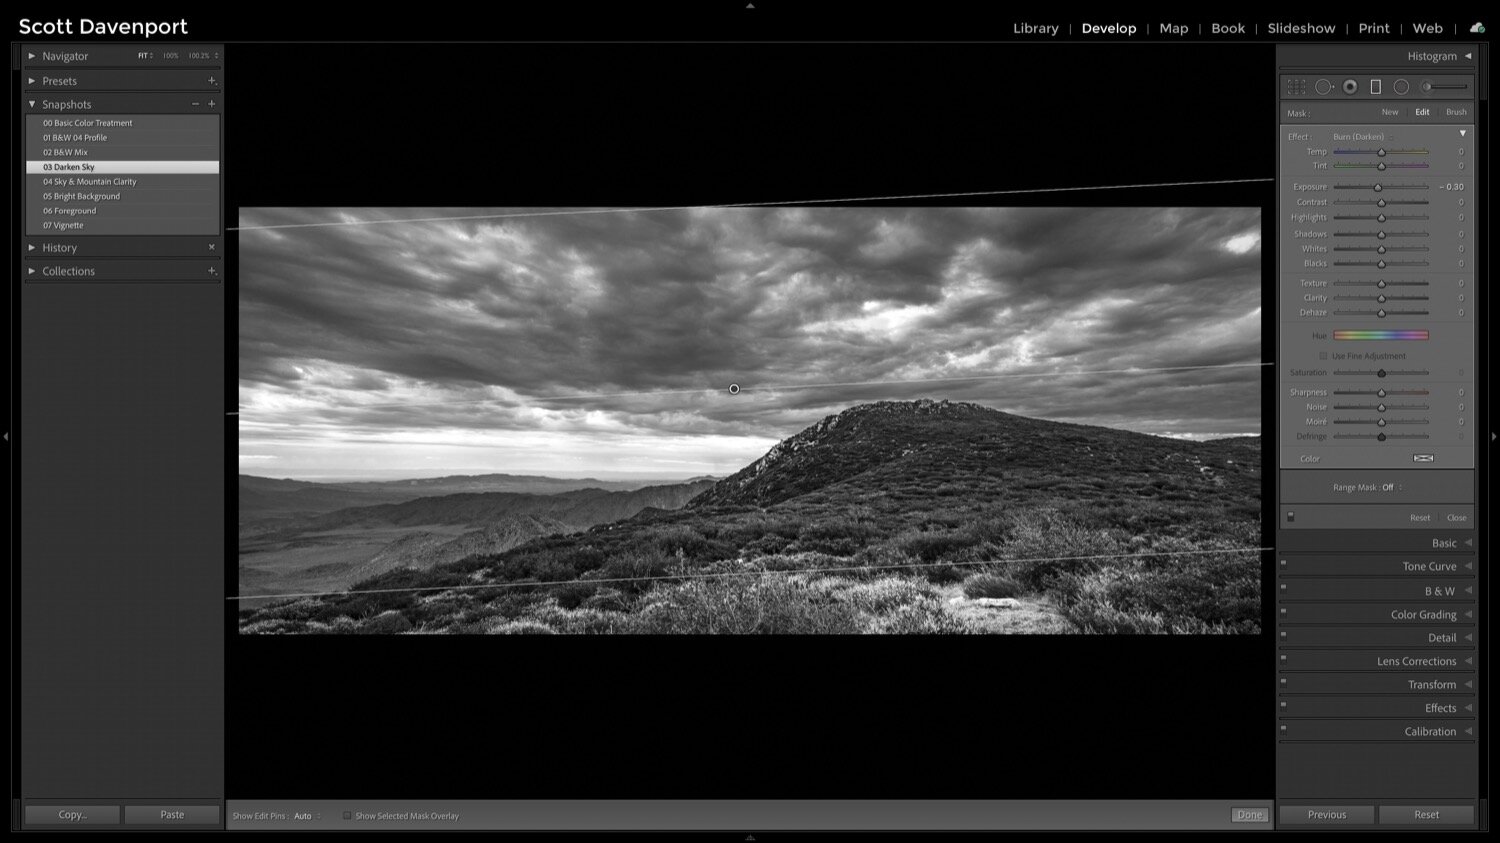
Task: Show filmstrip via bottom center arrow
Action: point(750,838)
